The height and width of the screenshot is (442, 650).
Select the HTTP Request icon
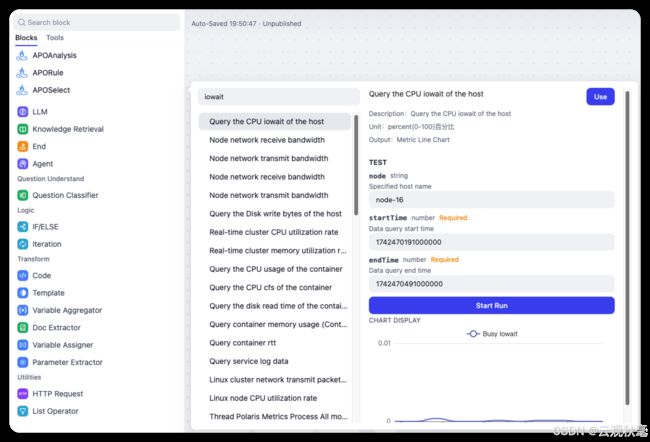(23, 394)
